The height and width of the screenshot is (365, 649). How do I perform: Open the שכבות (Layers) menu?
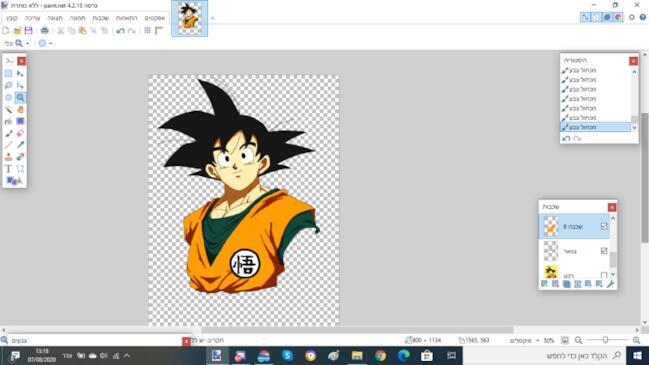(101, 18)
